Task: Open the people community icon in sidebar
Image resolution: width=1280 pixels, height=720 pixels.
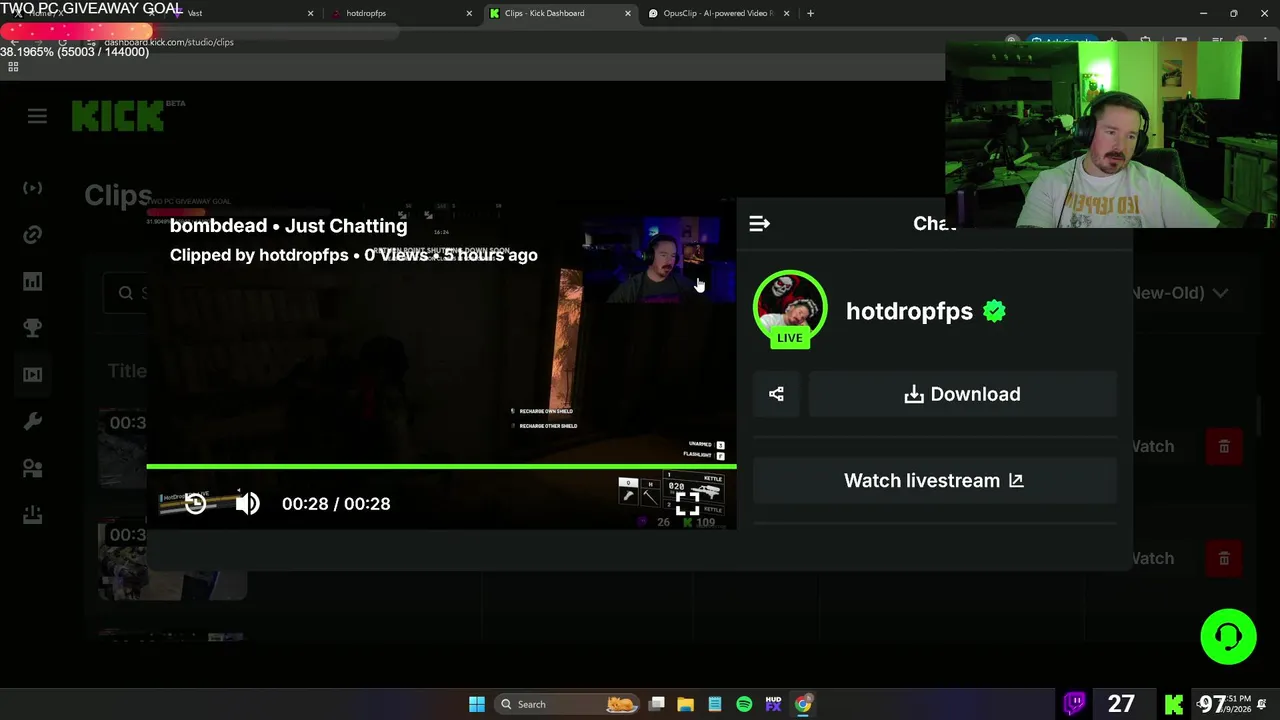Action: coord(33,468)
